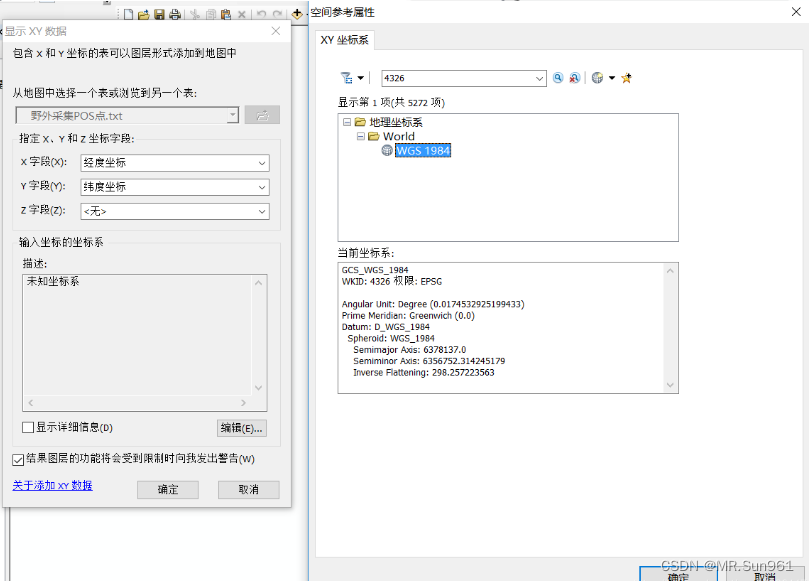Select WGS 1984 coordinate system

pos(420,149)
